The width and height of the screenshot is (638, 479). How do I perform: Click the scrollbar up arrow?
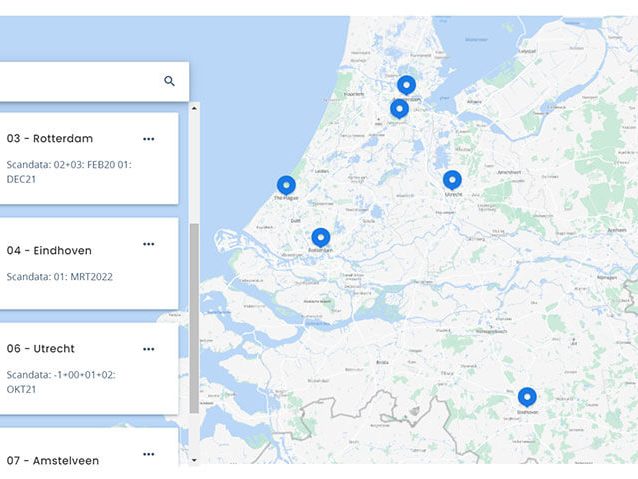194,108
